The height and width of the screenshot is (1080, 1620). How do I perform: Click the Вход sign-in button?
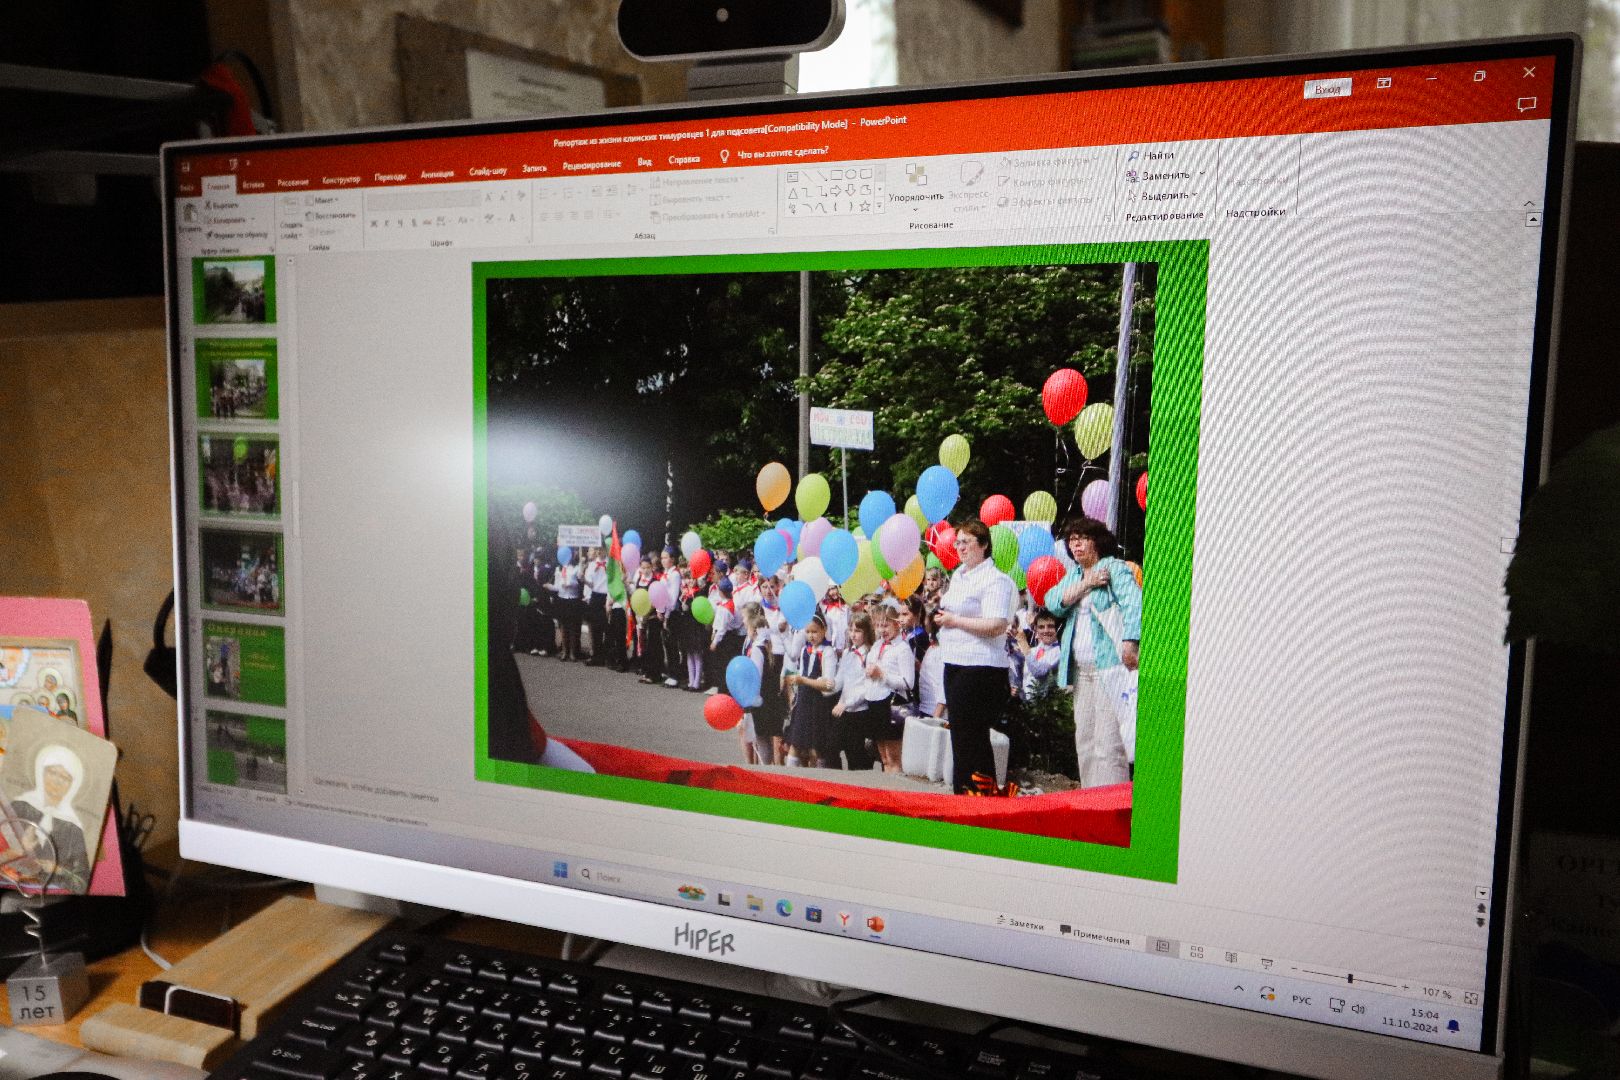click(1327, 89)
